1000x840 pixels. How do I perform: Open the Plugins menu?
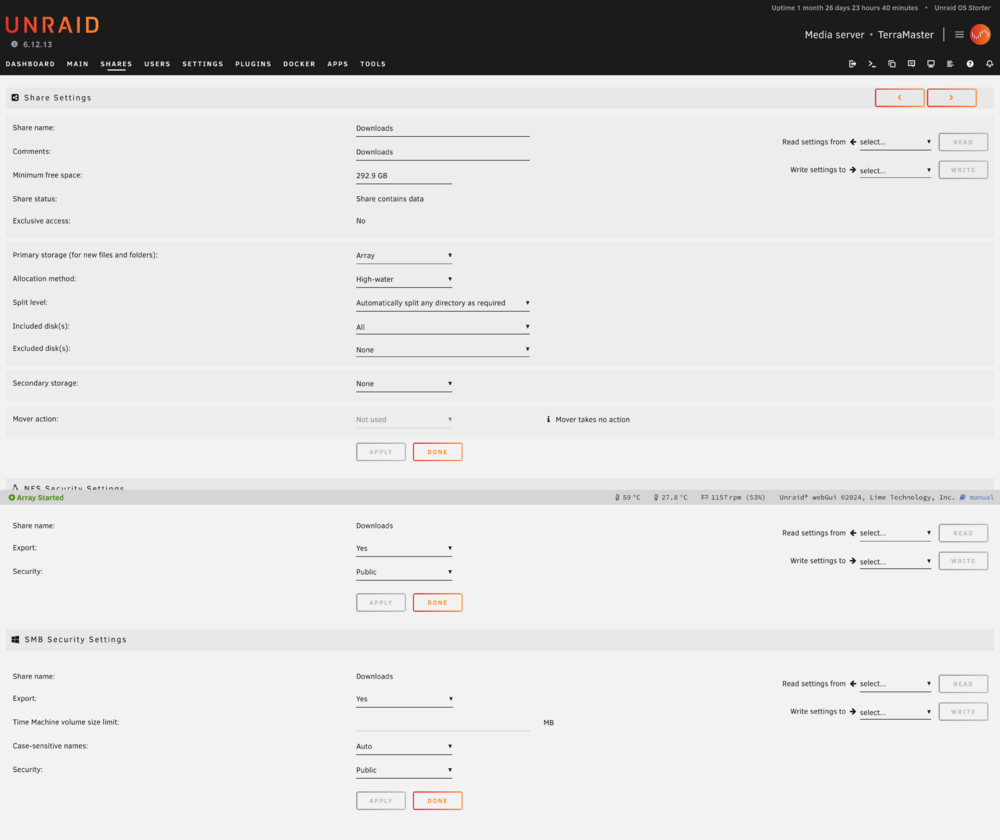click(x=253, y=64)
